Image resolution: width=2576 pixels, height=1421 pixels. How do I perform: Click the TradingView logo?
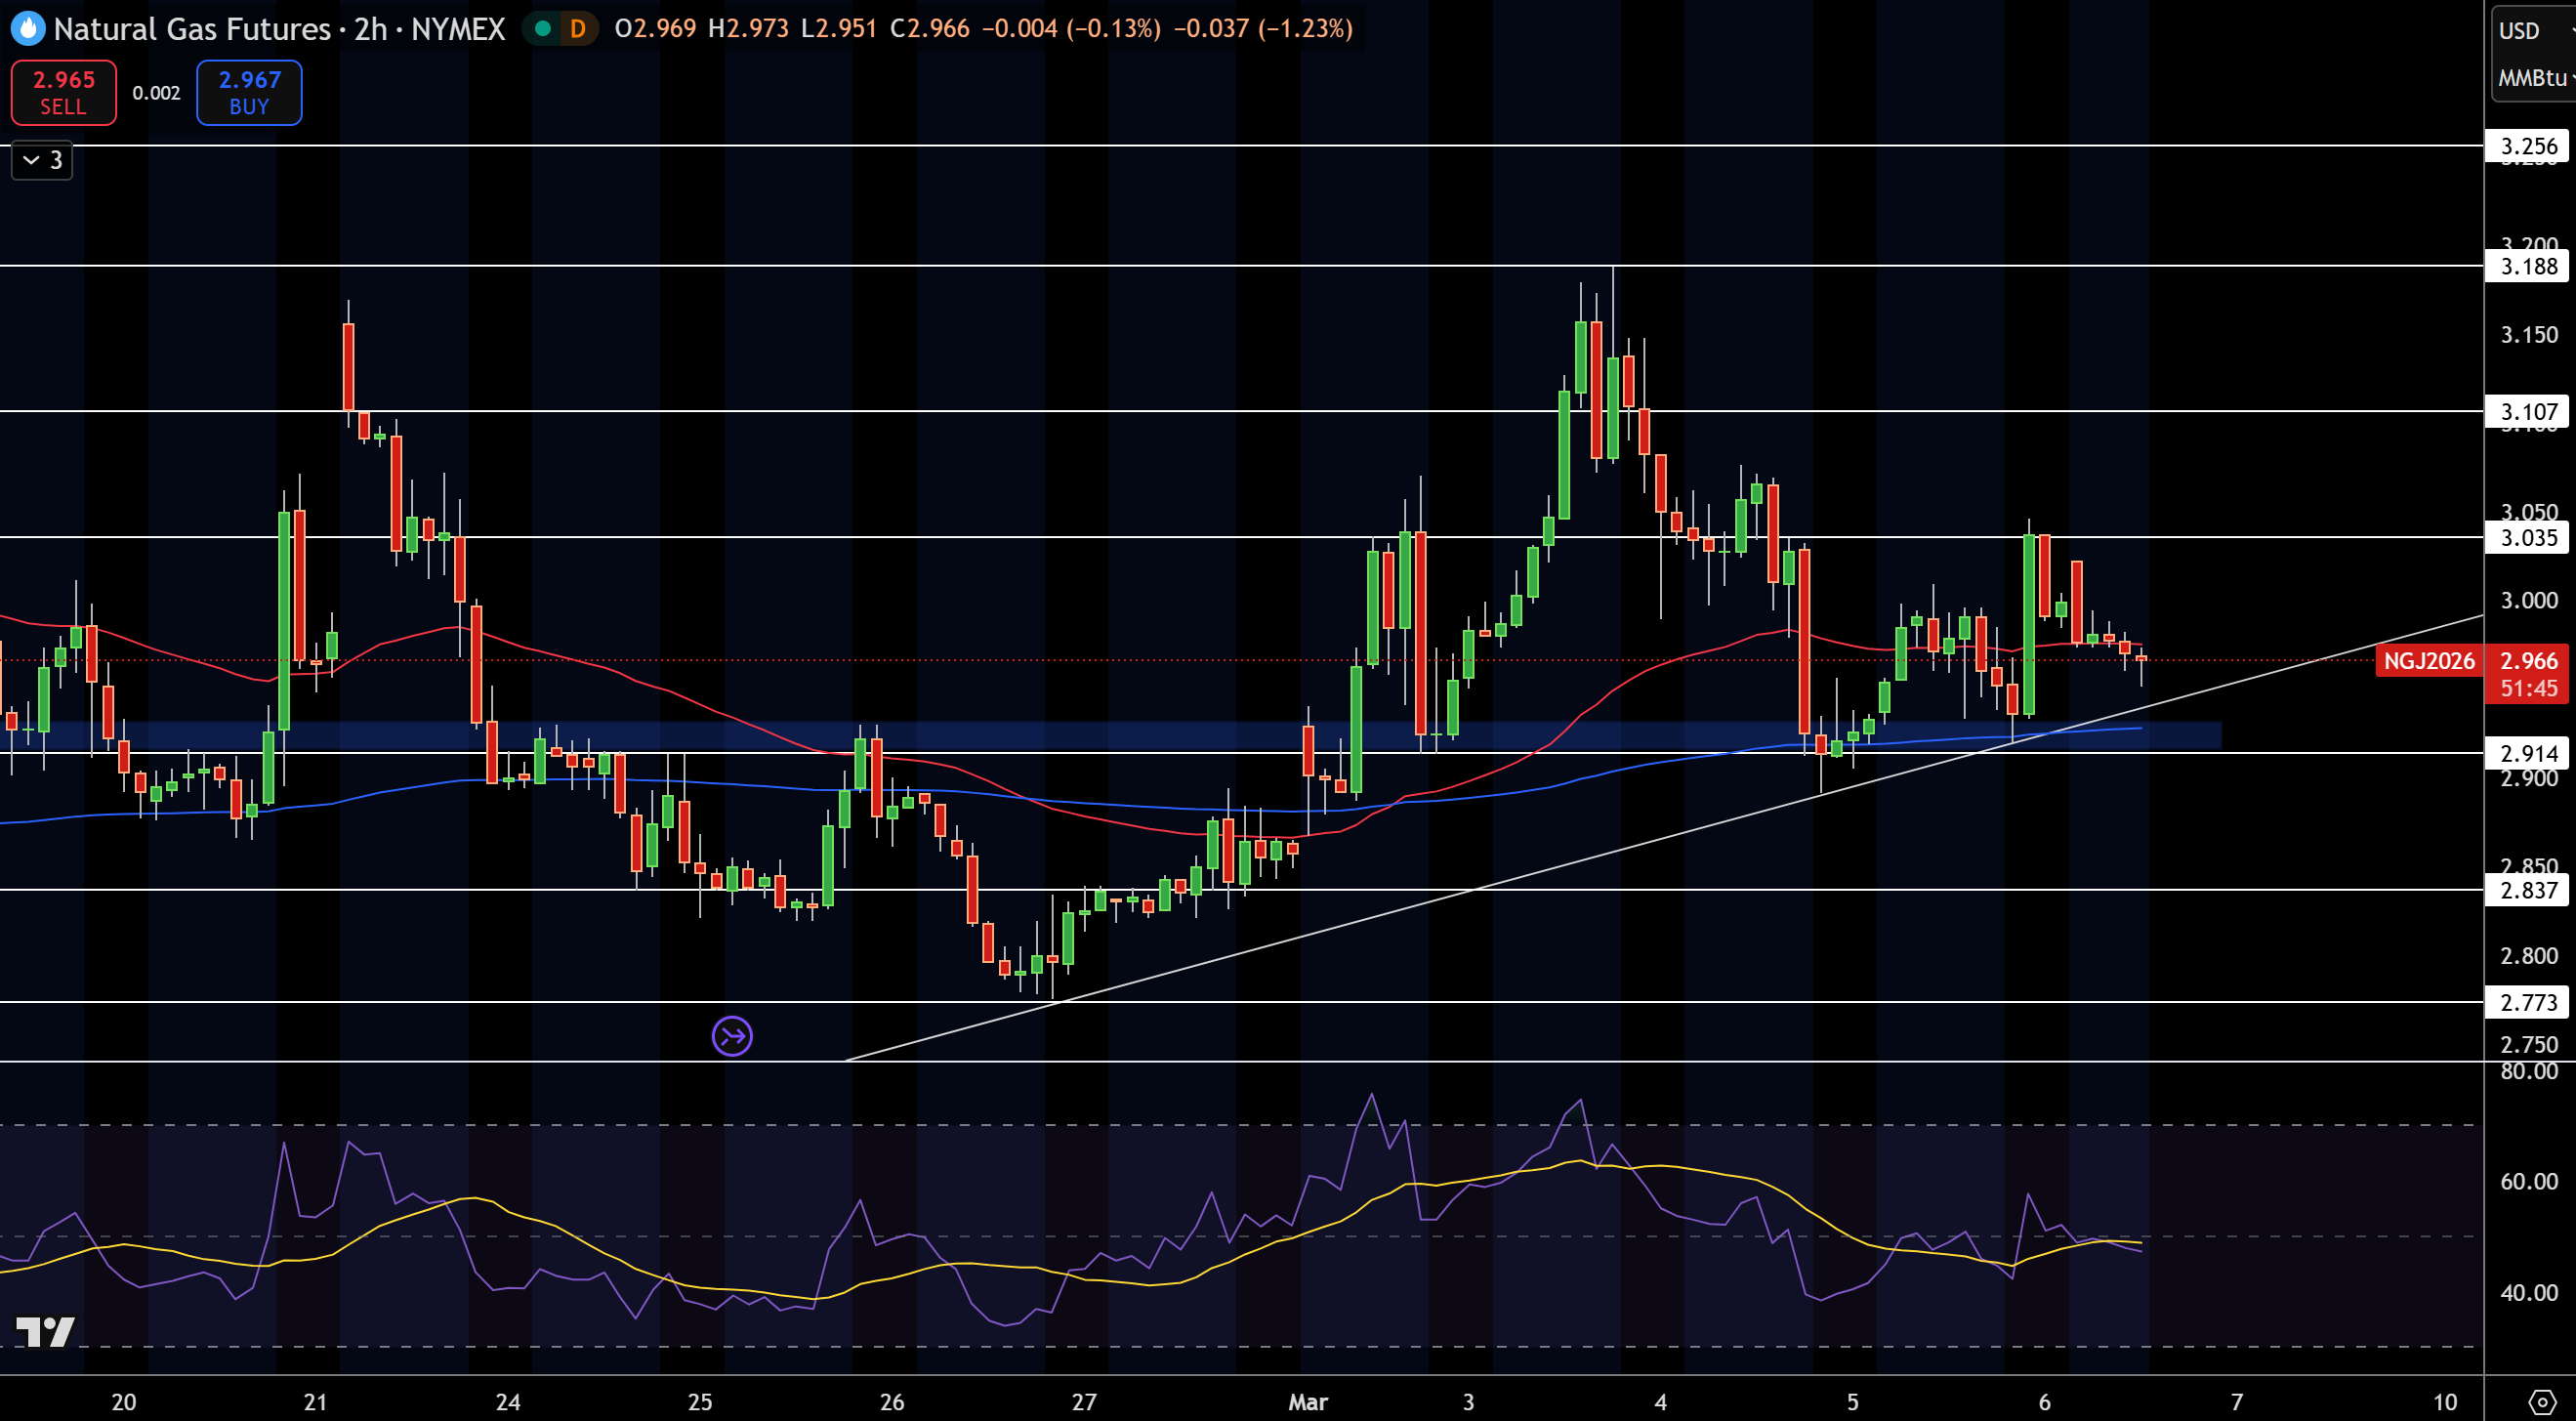(x=45, y=1332)
